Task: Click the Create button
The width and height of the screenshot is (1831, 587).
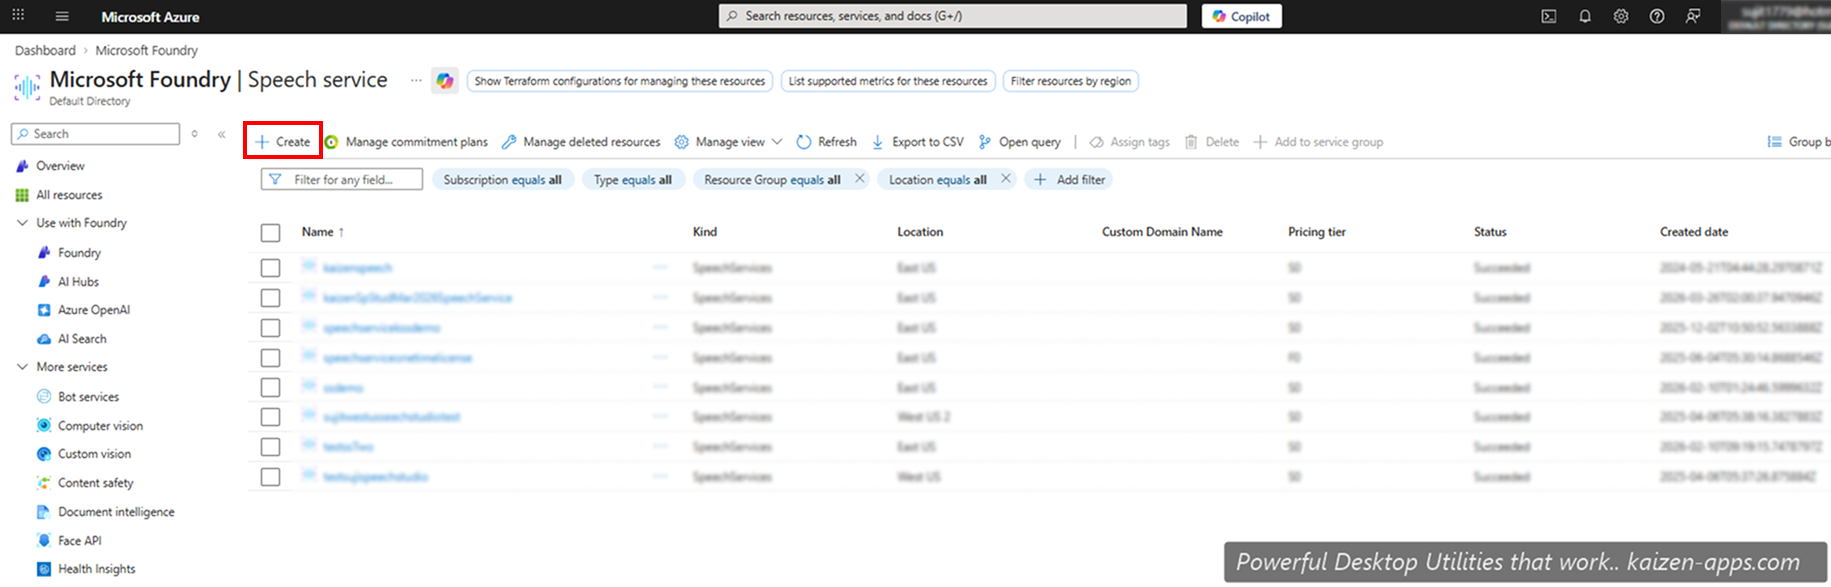Action: pyautogui.click(x=283, y=142)
